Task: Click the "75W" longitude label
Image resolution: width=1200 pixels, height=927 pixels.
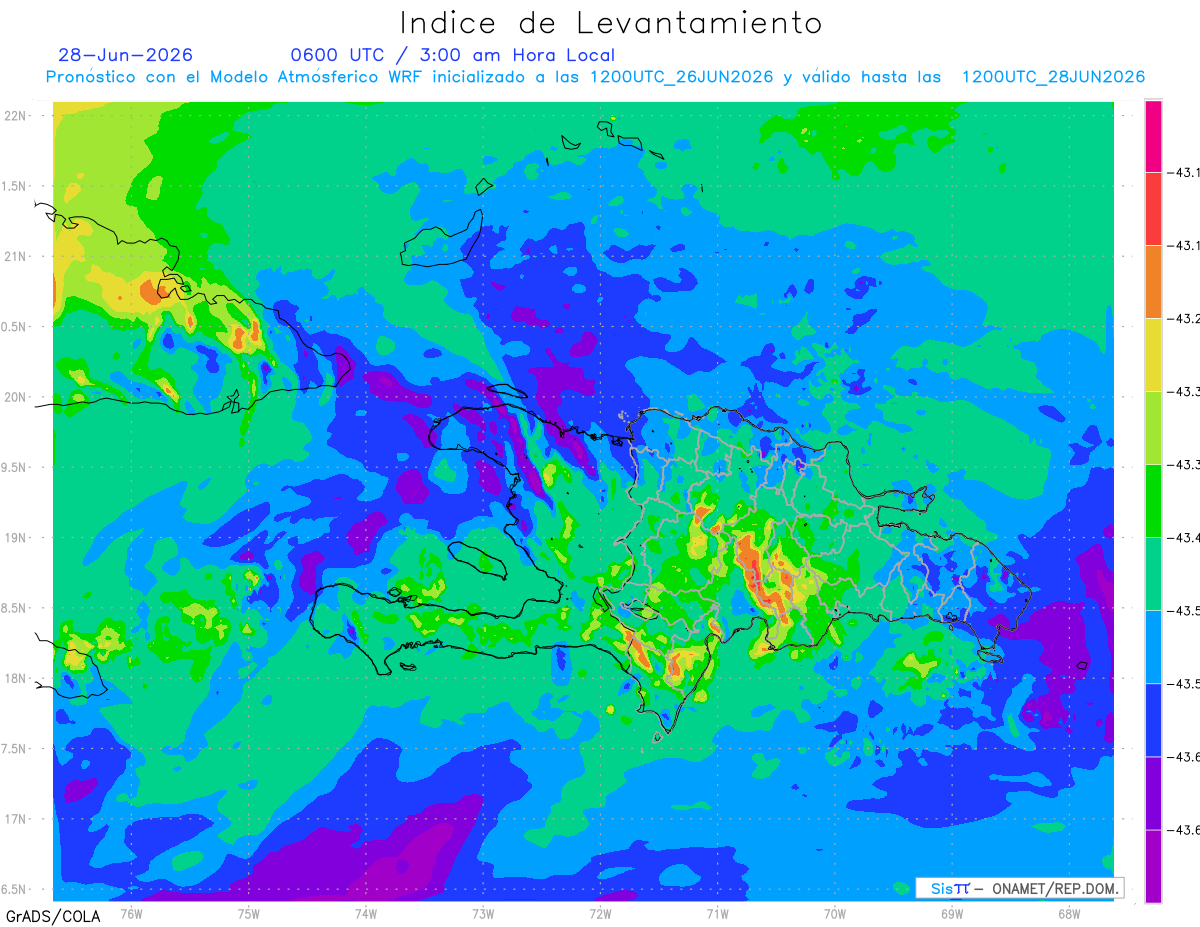Action: (249, 914)
